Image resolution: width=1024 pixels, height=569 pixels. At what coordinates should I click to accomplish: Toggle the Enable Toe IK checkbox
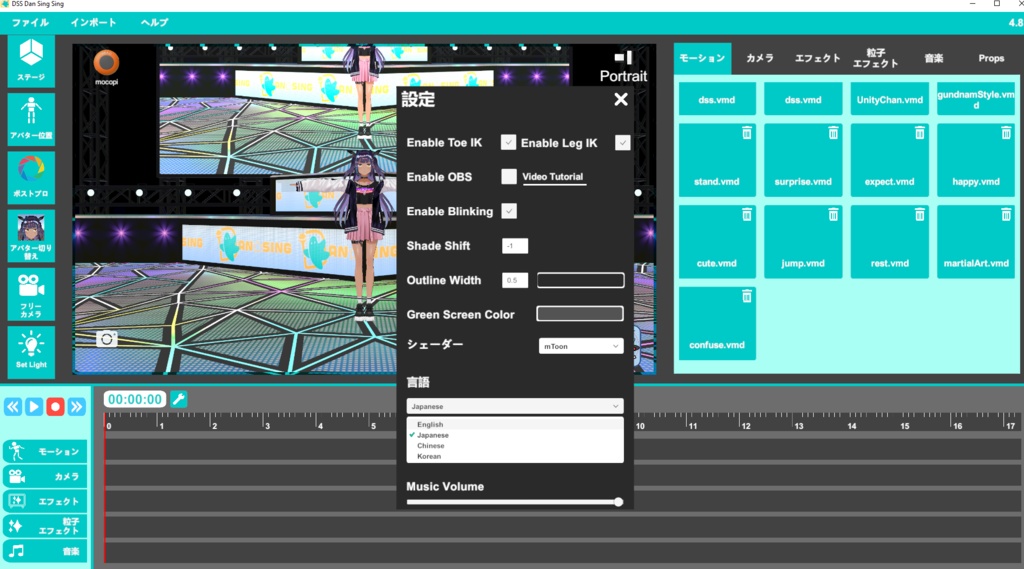coord(508,142)
